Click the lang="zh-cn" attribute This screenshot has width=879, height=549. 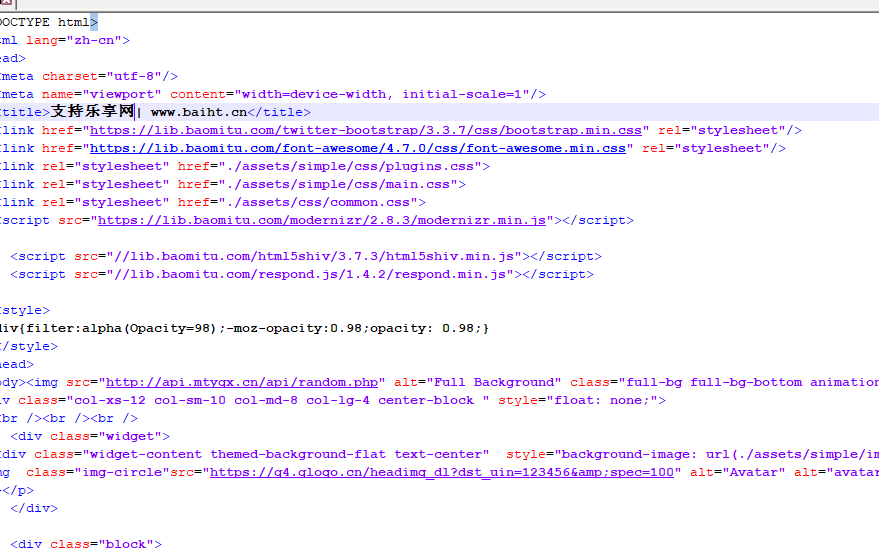click(74, 40)
